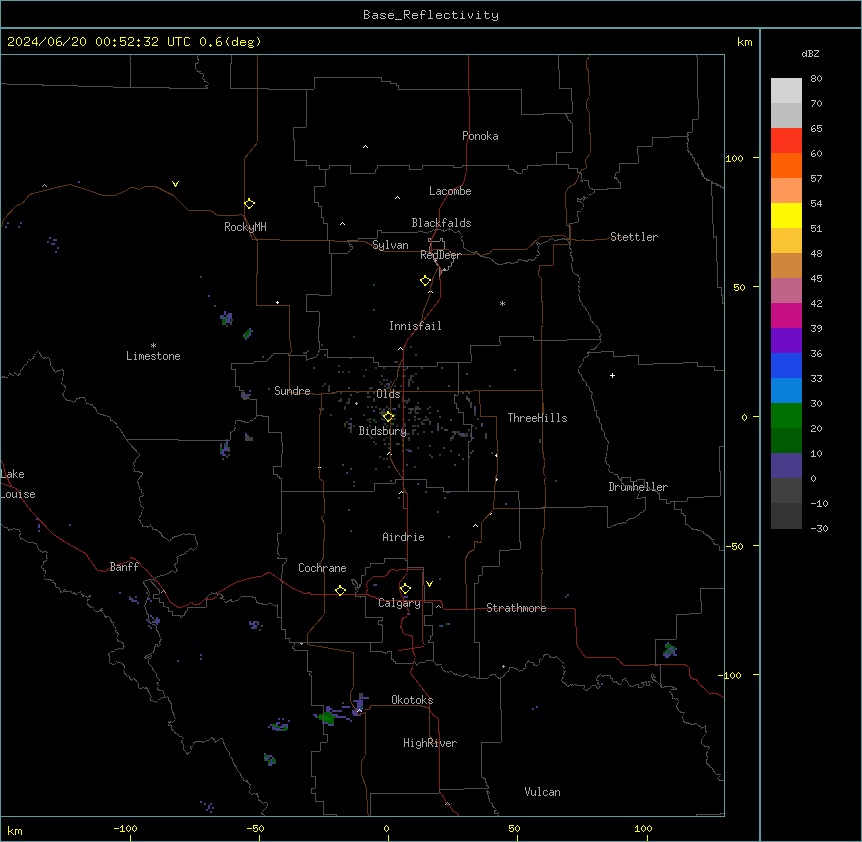The height and width of the screenshot is (842, 862).
Task: Click the Base_Reflectivity title text
Action: click(431, 15)
